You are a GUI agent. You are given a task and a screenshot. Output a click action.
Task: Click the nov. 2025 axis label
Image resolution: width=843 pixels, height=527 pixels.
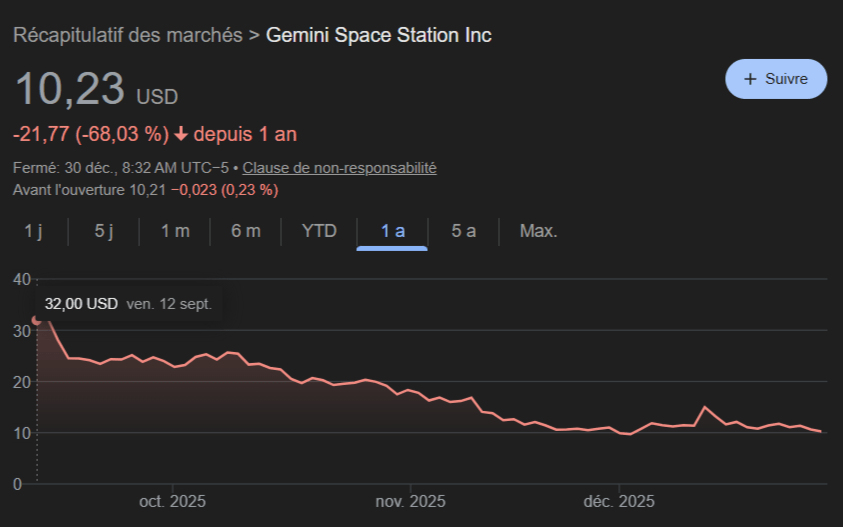[410, 502]
